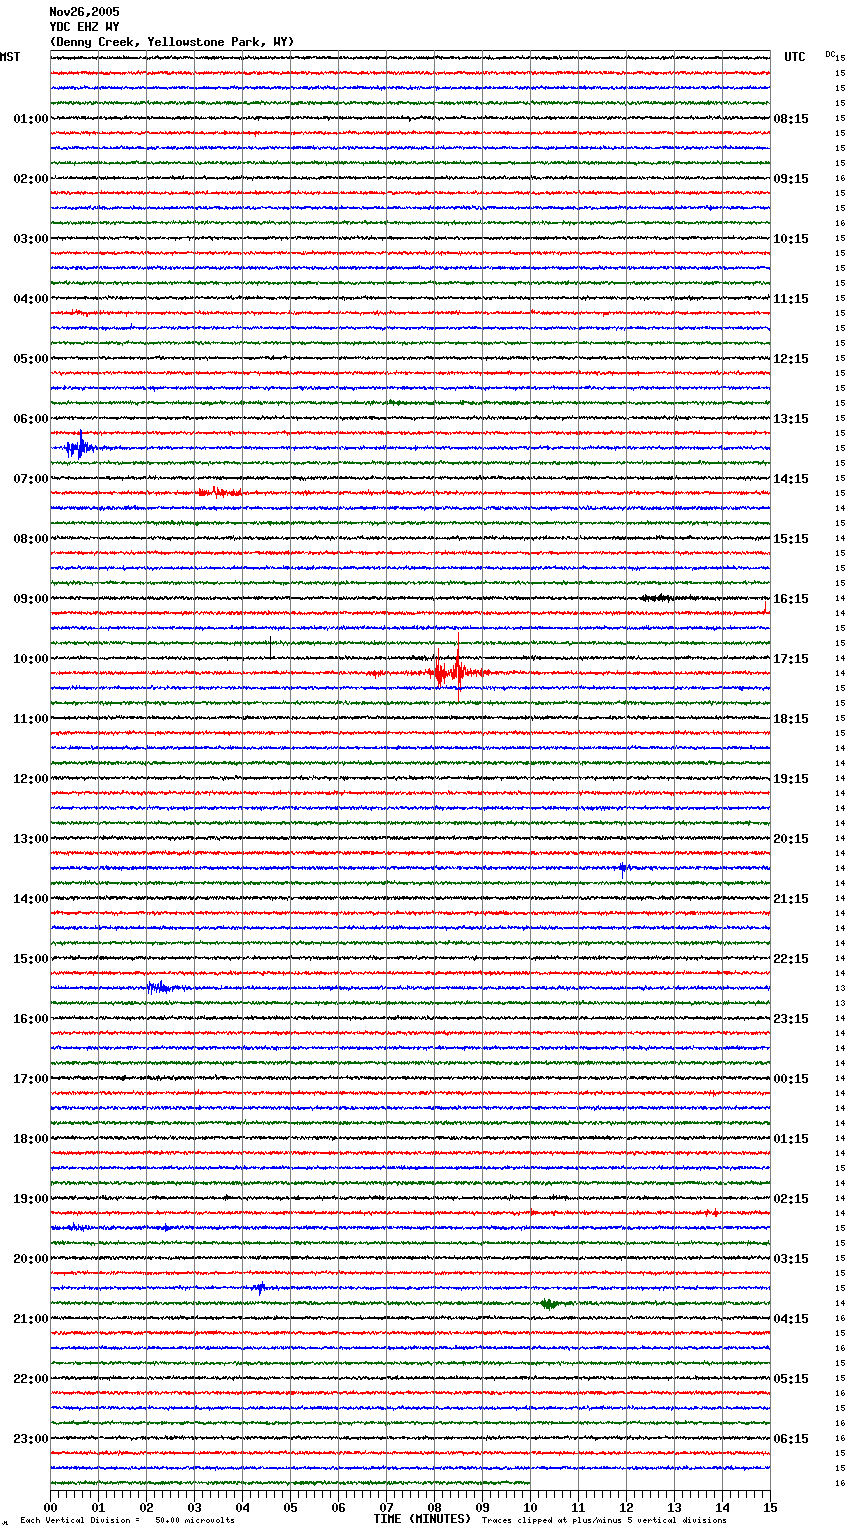This screenshot has width=850, height=1534.
Task: Click minute tick label 10 on bottom axis
Action: click(x=531, y=1507)
